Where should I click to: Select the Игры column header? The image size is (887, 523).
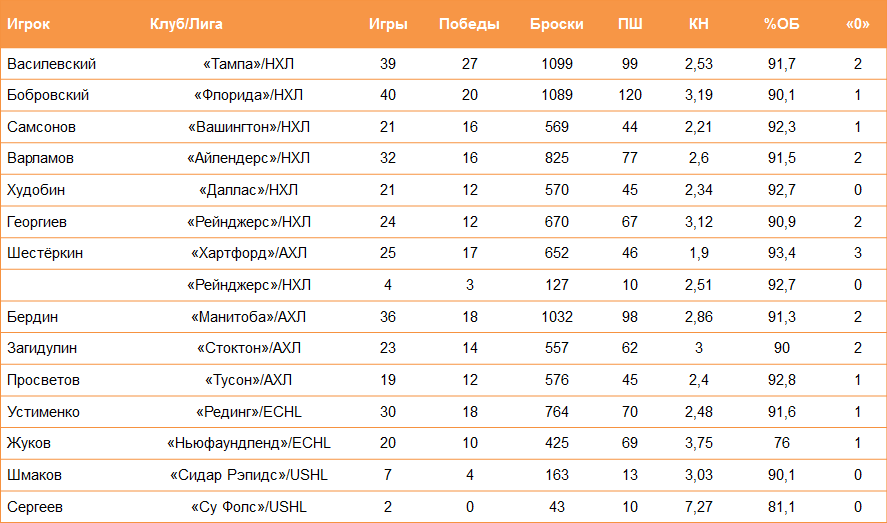[388, 24]
